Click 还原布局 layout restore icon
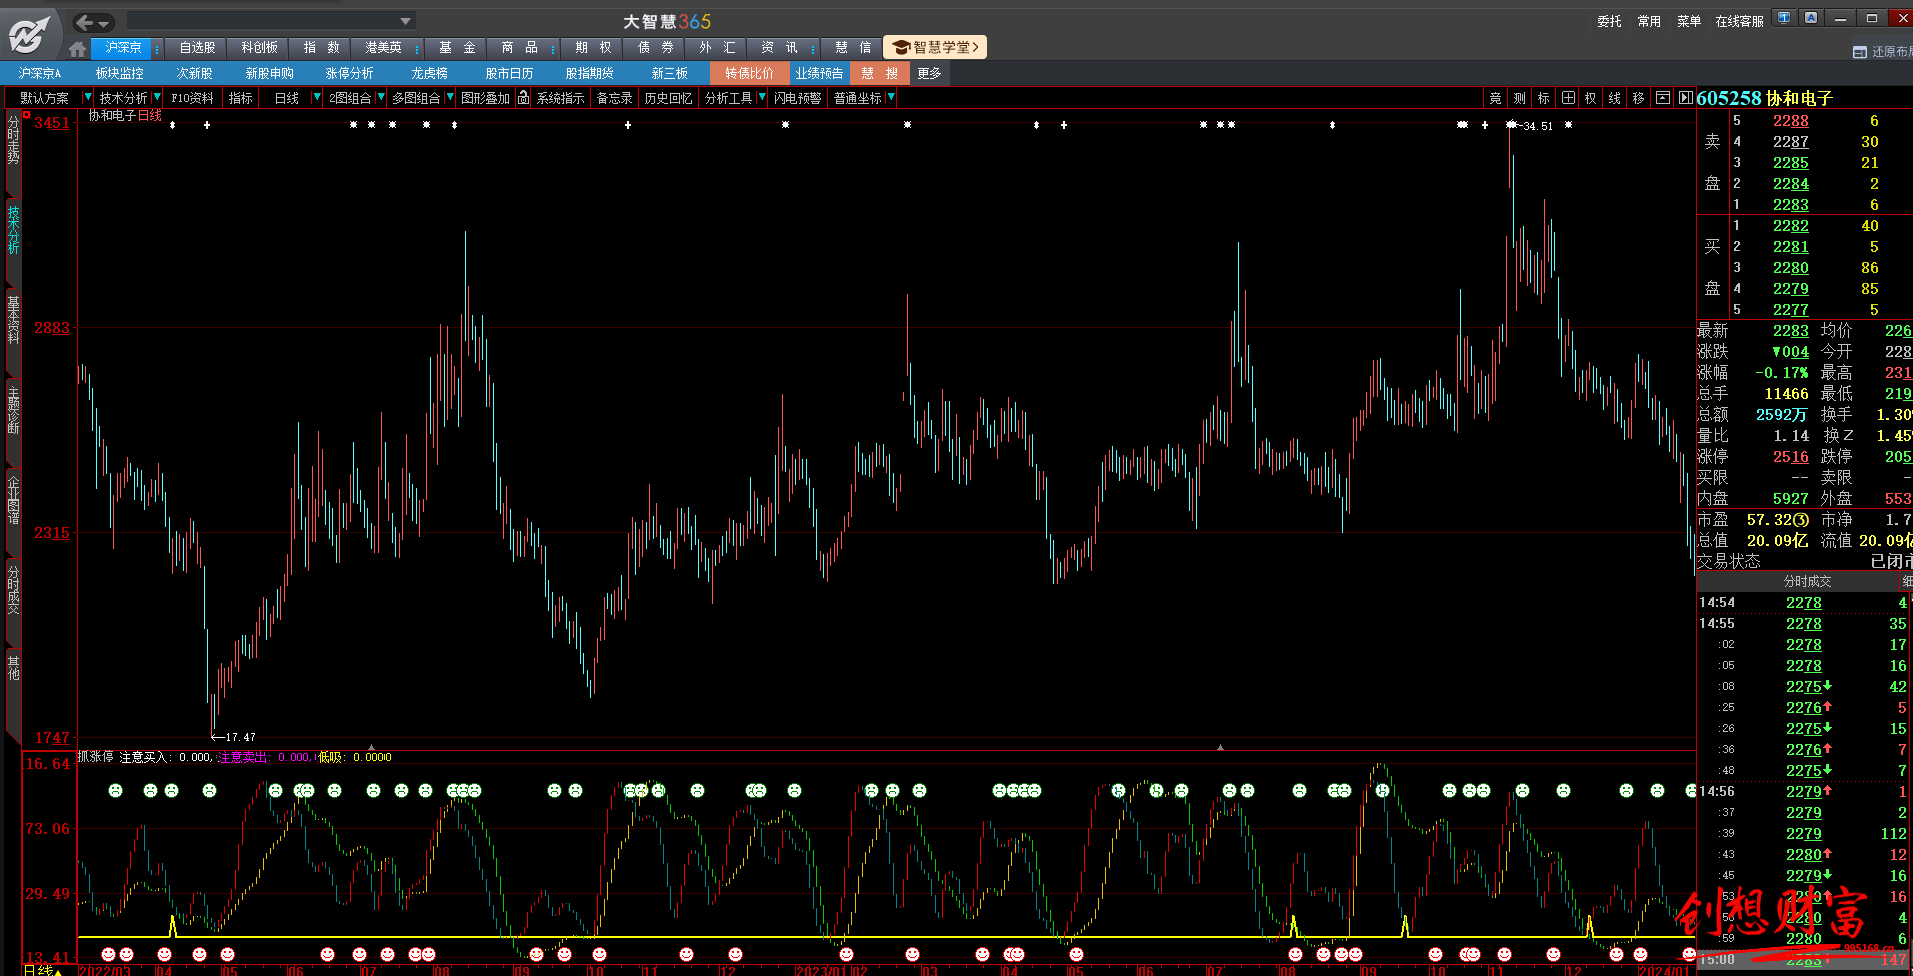Viewport: 1913px width, 976px height. [1882, 52]
